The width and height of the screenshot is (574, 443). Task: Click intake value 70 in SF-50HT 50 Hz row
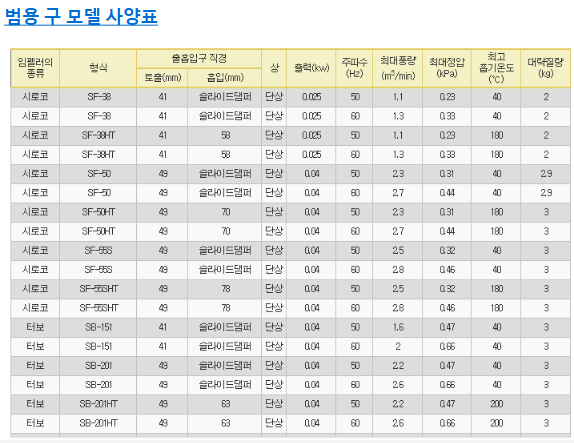click(x=226, y=212)
